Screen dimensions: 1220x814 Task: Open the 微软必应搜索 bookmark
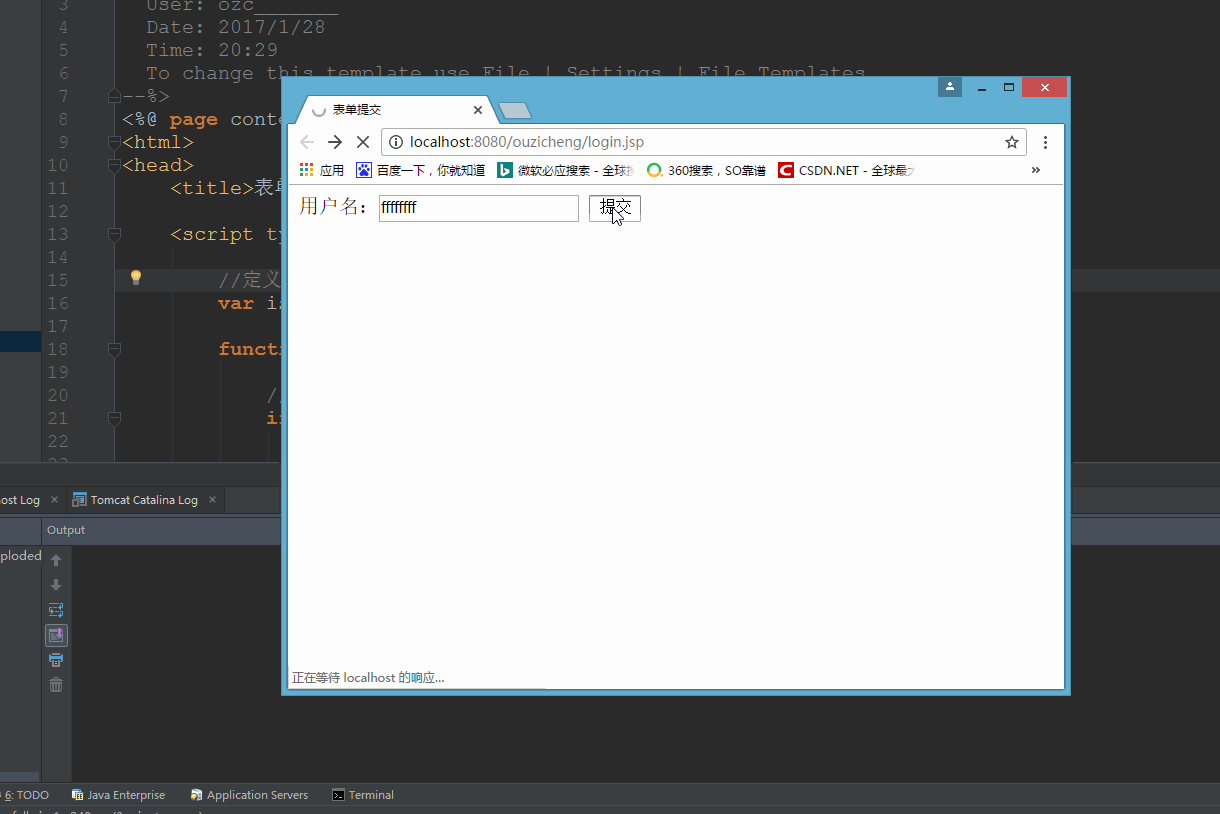(566, 171)
